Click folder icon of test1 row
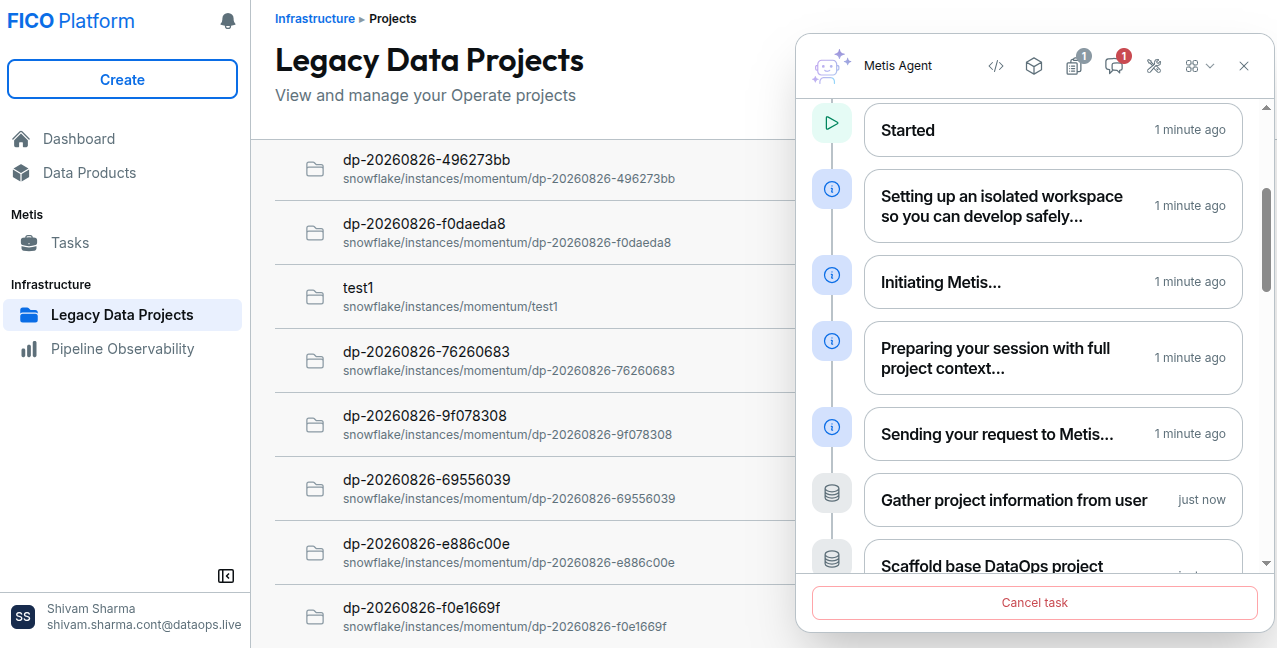The width and height of the screenshot is (1277, 648). pyautogui.click(x=315, y=297)
